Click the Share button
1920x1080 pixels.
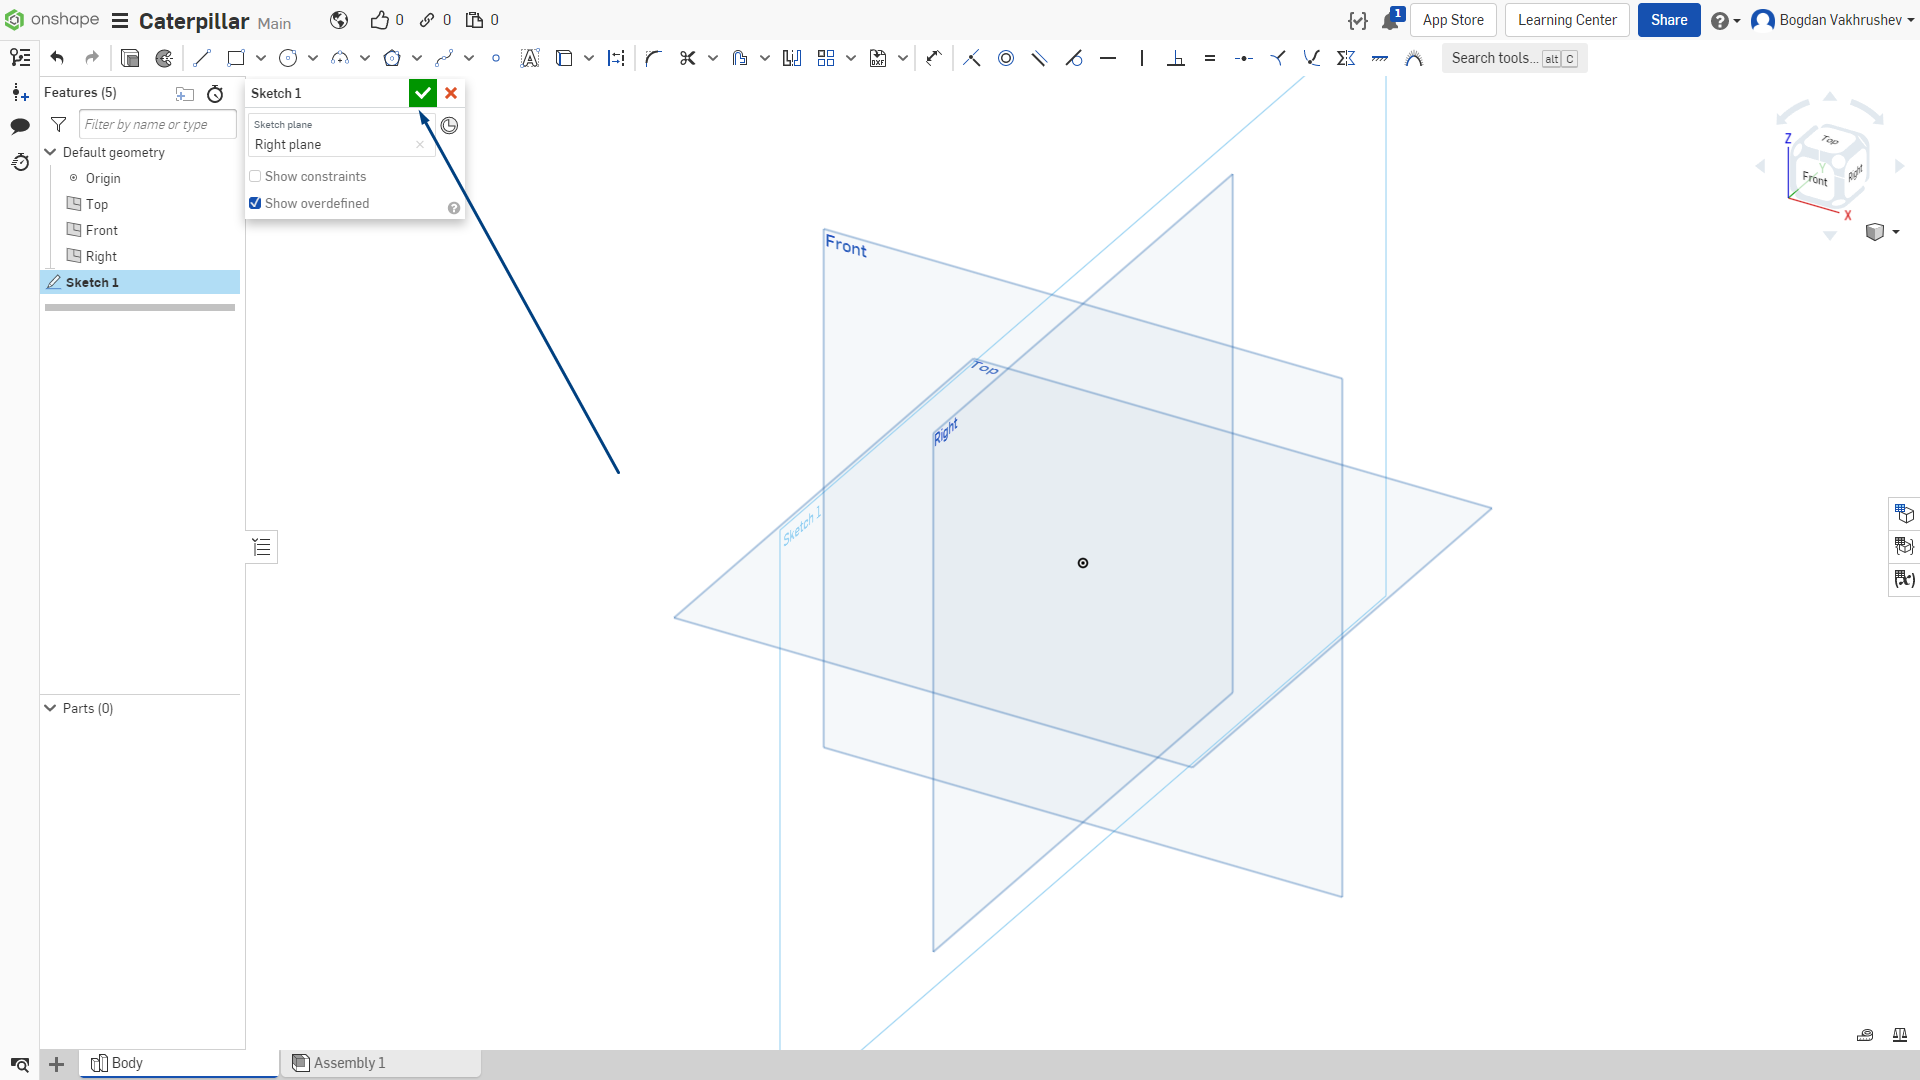tap(1669, 20)
